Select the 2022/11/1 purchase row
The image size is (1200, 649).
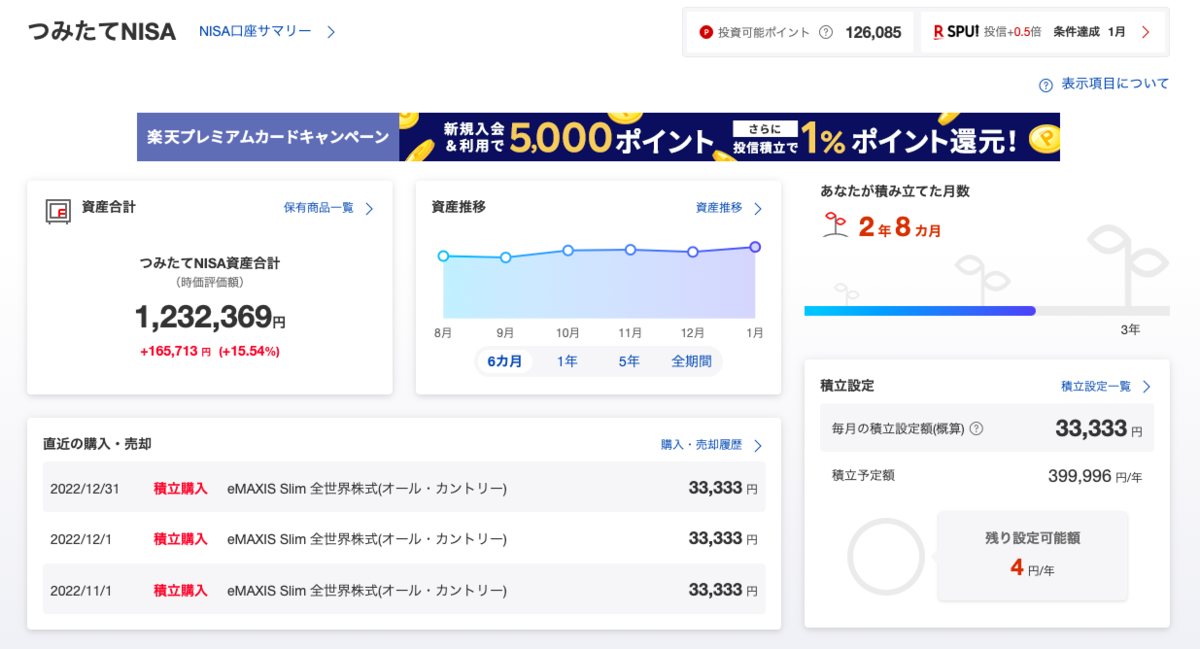[x=404, y=590]
